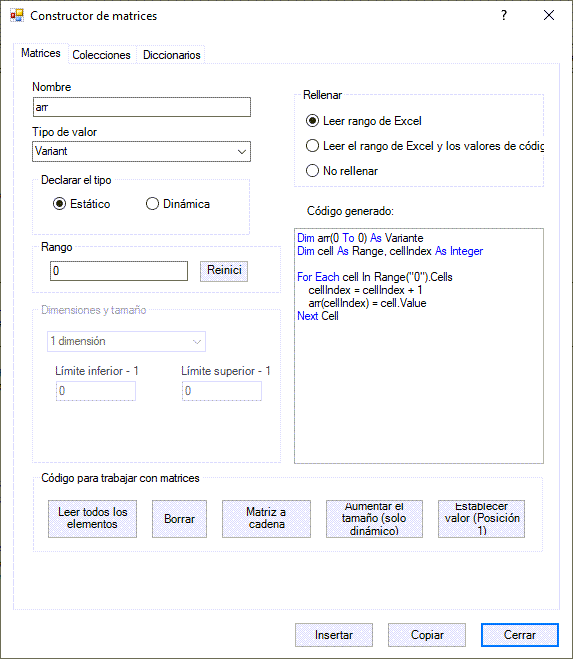This screenshot has width=573, height=659.
Task: Click the Matriz a cadena button
Action: point(266,519)
